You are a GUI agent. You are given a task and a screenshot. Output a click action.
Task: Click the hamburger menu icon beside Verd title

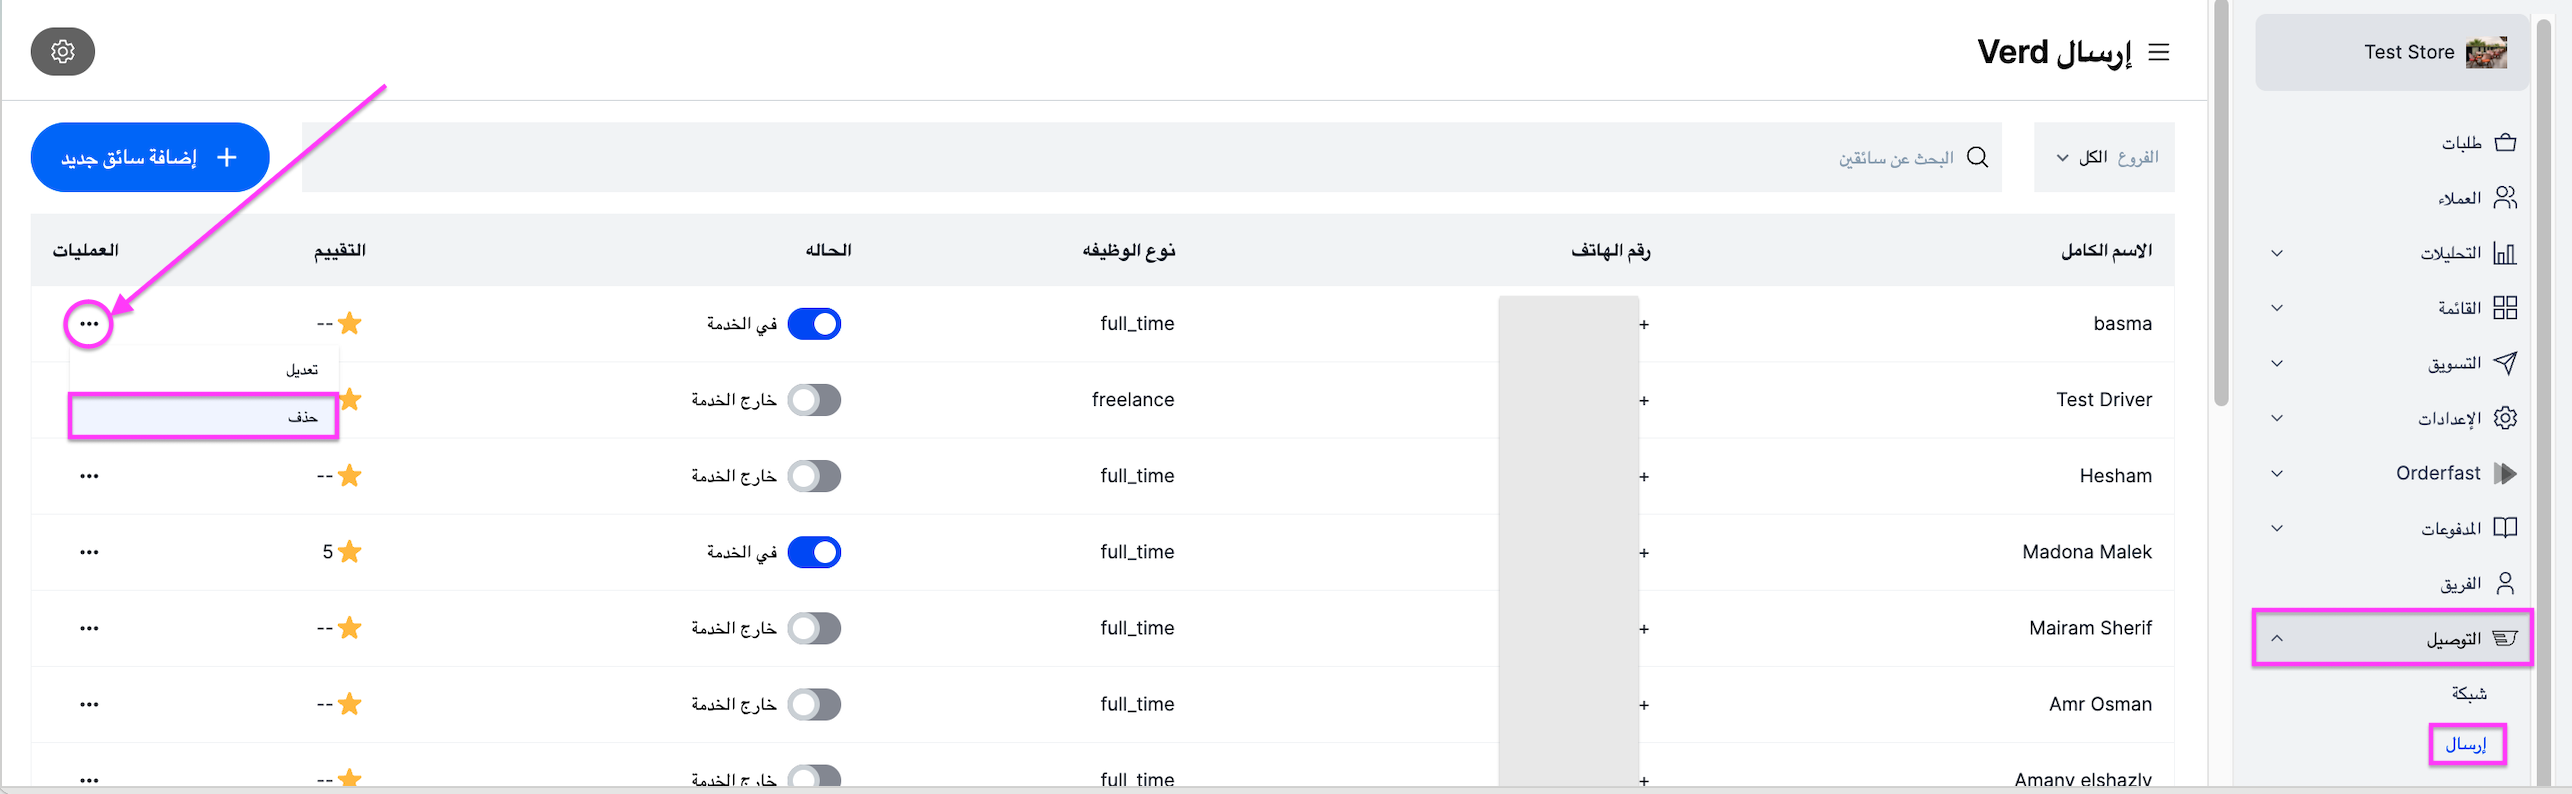pyautogui.click(x=2158, y=52)
